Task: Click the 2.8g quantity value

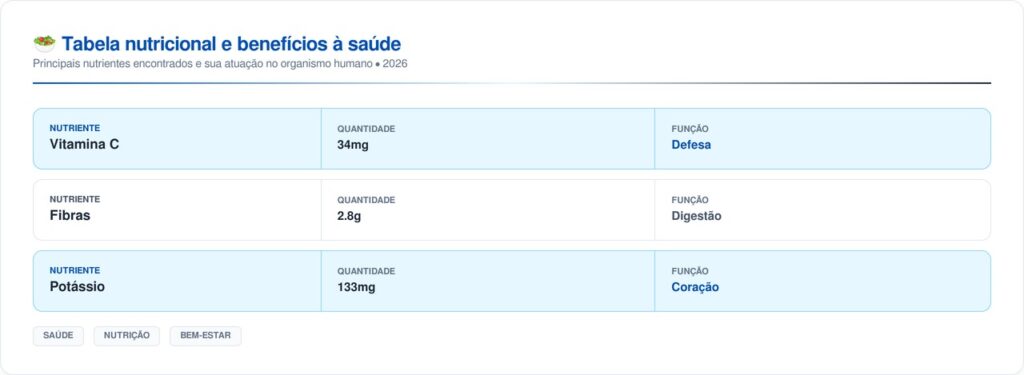Action: pos(349,216)
